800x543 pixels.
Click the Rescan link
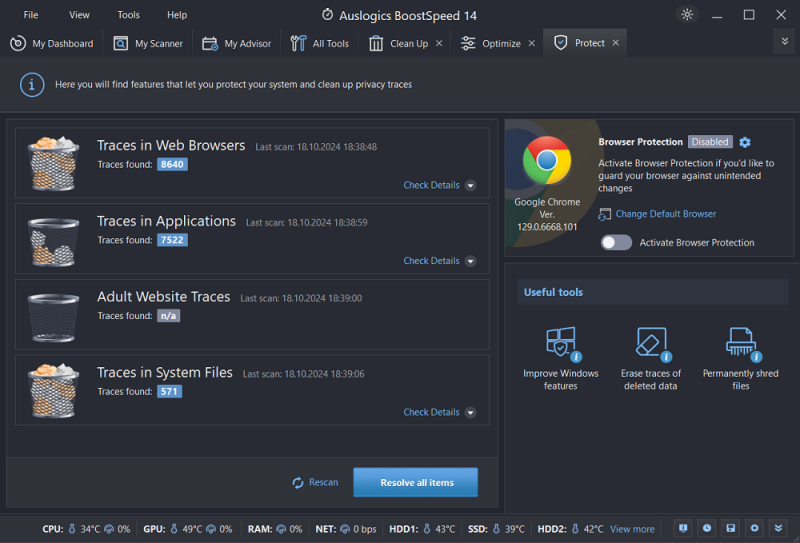tap(315, 482)
